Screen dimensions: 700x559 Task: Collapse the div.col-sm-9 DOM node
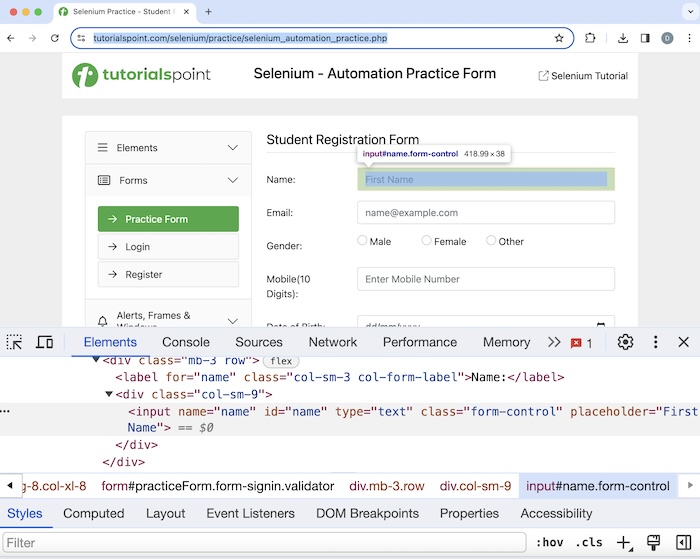[109, 394]
